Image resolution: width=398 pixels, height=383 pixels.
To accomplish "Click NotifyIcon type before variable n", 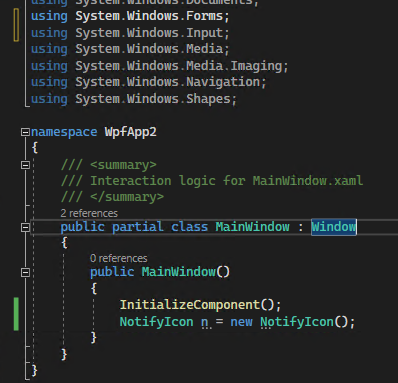I will [156, 322].
